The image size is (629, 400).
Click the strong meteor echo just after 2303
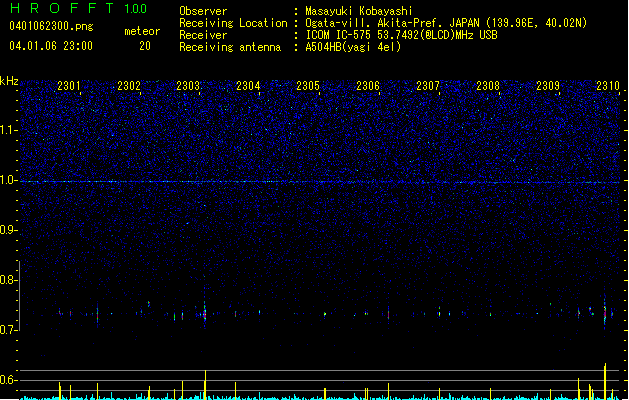pyautogui.click(x=205, y=312)
